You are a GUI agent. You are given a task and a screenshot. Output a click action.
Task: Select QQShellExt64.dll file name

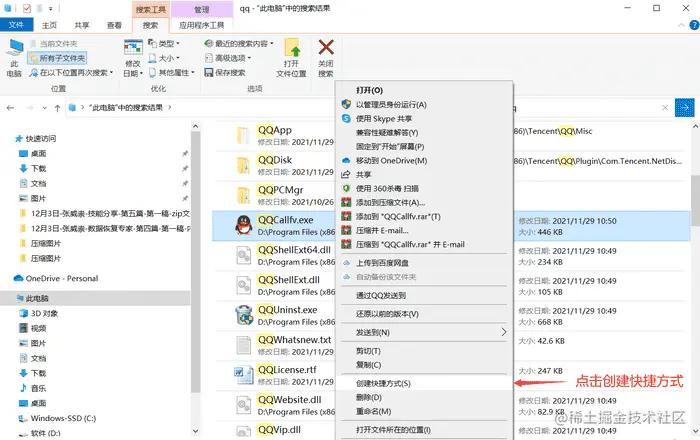pos(294,250)
